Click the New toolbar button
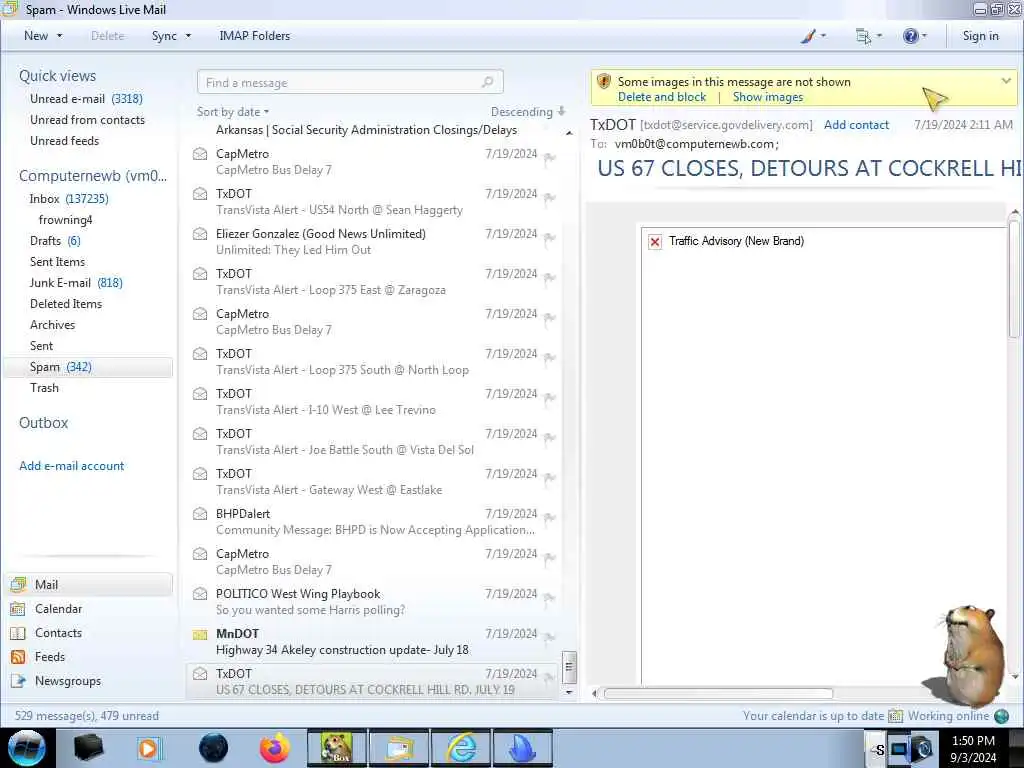 [x=36, y=36]
